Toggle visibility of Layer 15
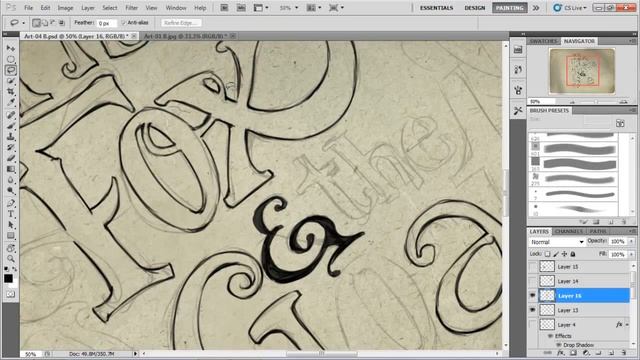 pyautogui.click(x=533, y=267)
